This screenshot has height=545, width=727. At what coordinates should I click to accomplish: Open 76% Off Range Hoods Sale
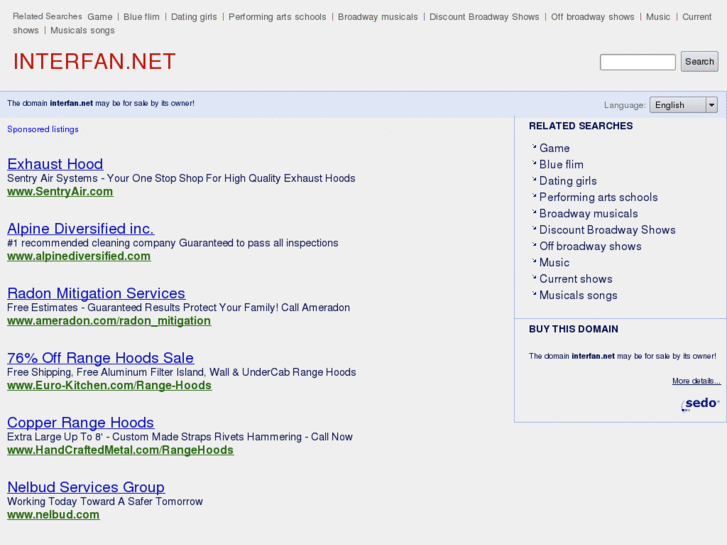tap(100, 358)
